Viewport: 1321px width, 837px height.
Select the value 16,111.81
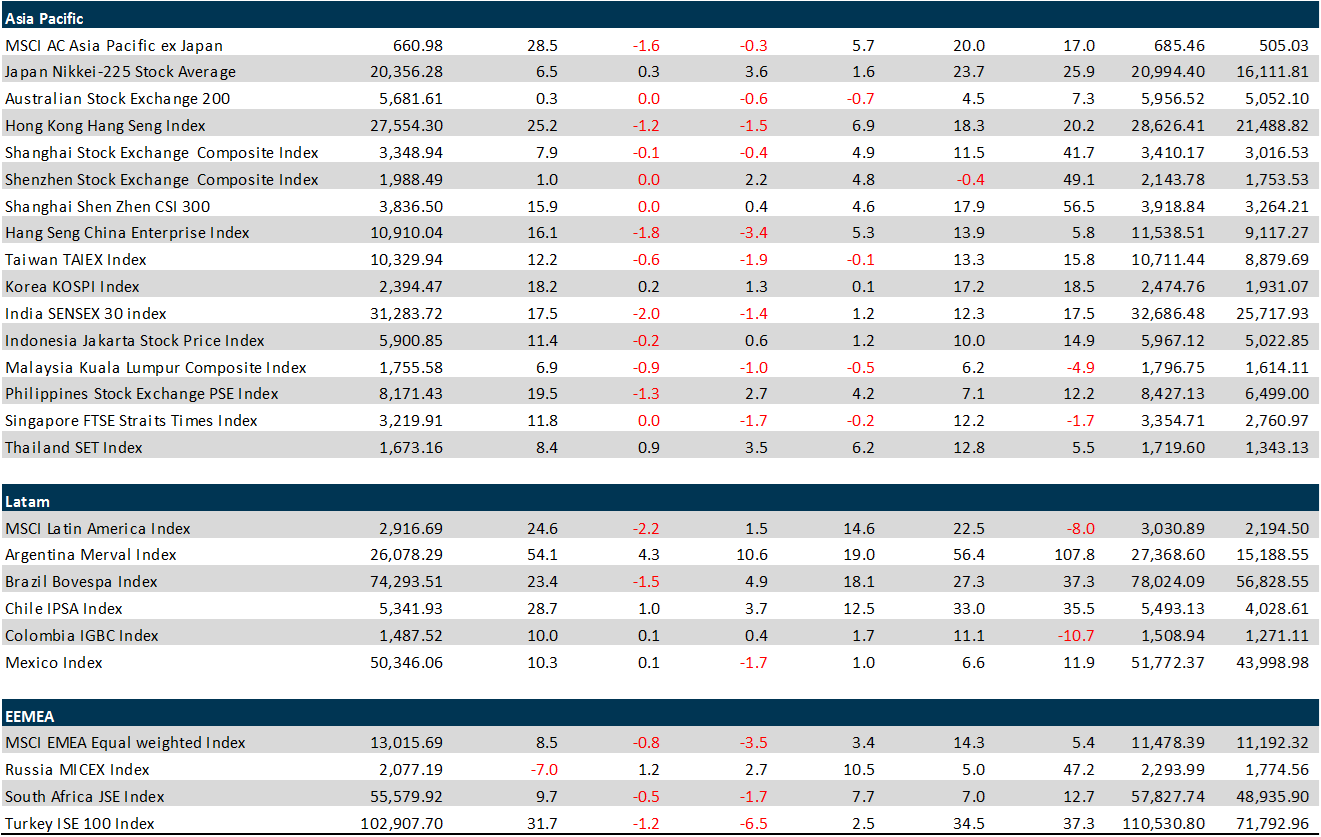1275,72
